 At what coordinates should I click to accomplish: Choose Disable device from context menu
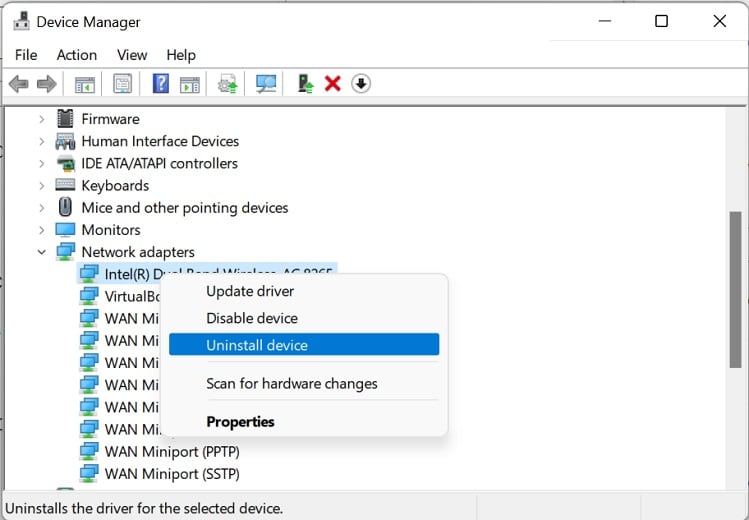[304, 318]
